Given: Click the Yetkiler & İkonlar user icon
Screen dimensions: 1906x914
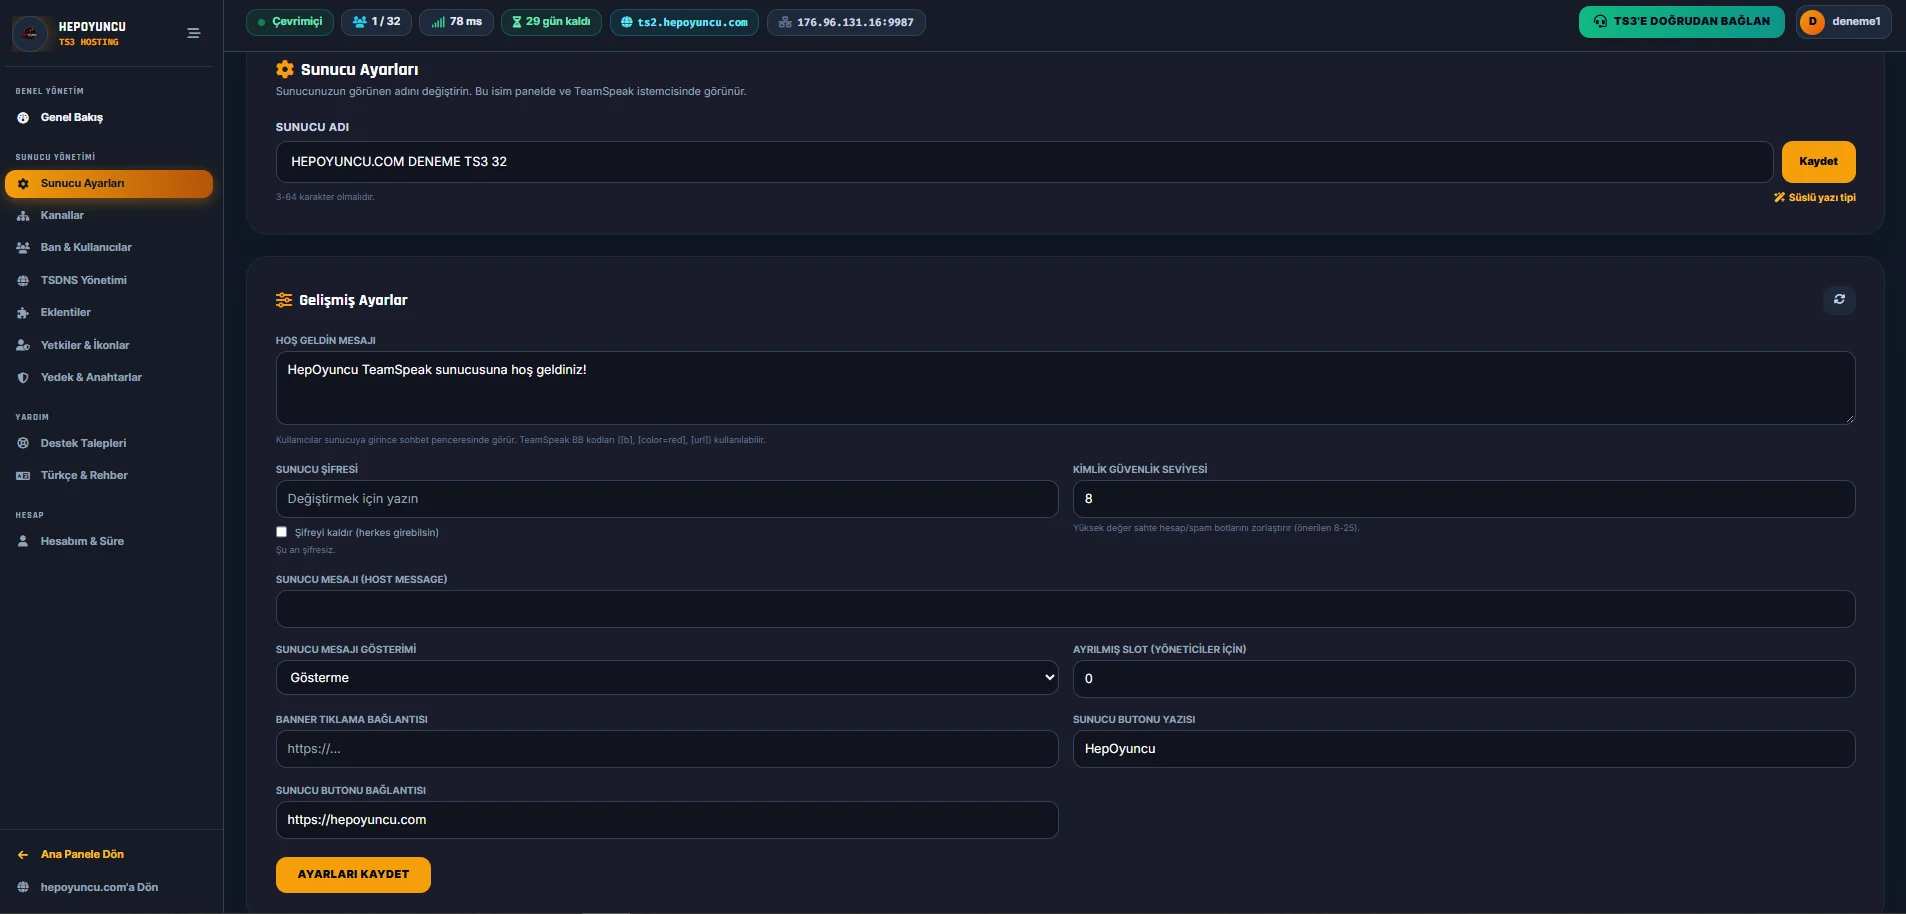Looking at the screenshot, I should tap(23, 346).
